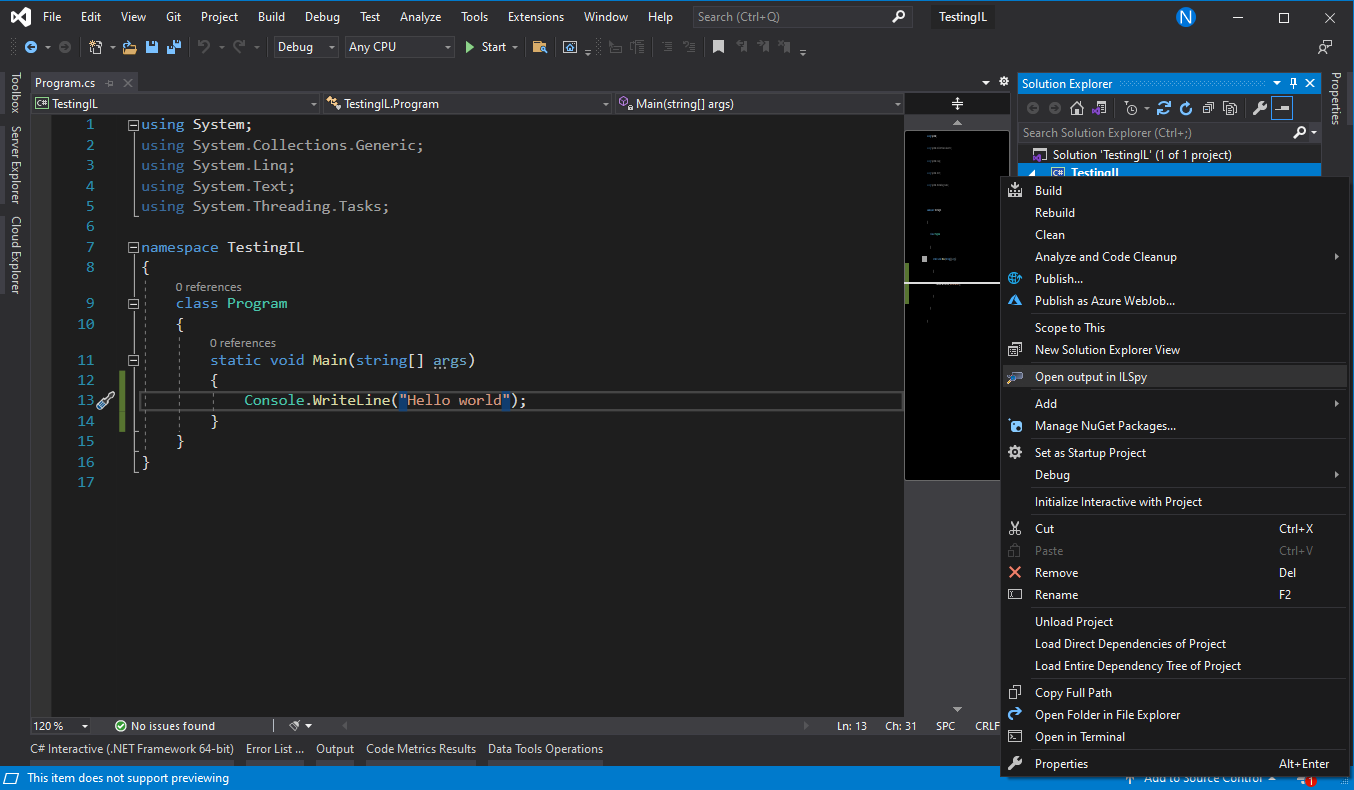The width and height of the screenshot is (1354, 790).
Task: Open the Cloud Explorer side tab
Action: (15, 255)
